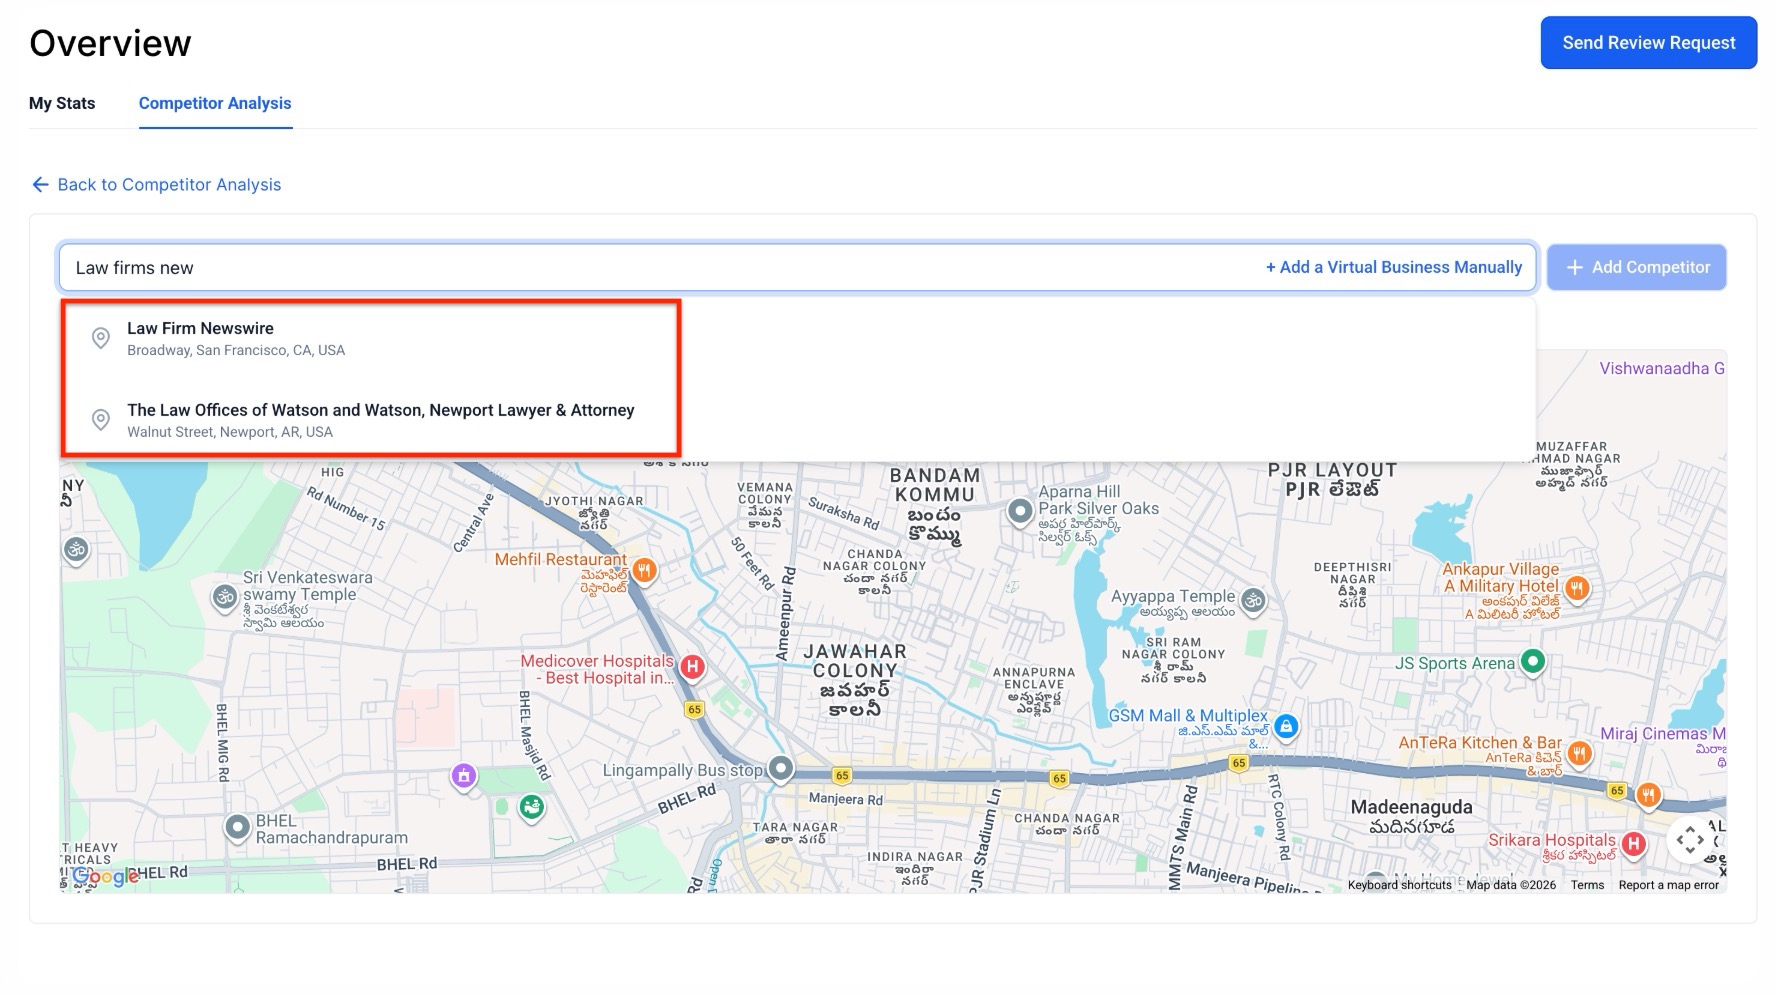Image resolution: width=1776 pixels, height=996 pixels.
Task: Click the Sri Venkateswara Swamy Temple marker
Action: click(225, 597)
